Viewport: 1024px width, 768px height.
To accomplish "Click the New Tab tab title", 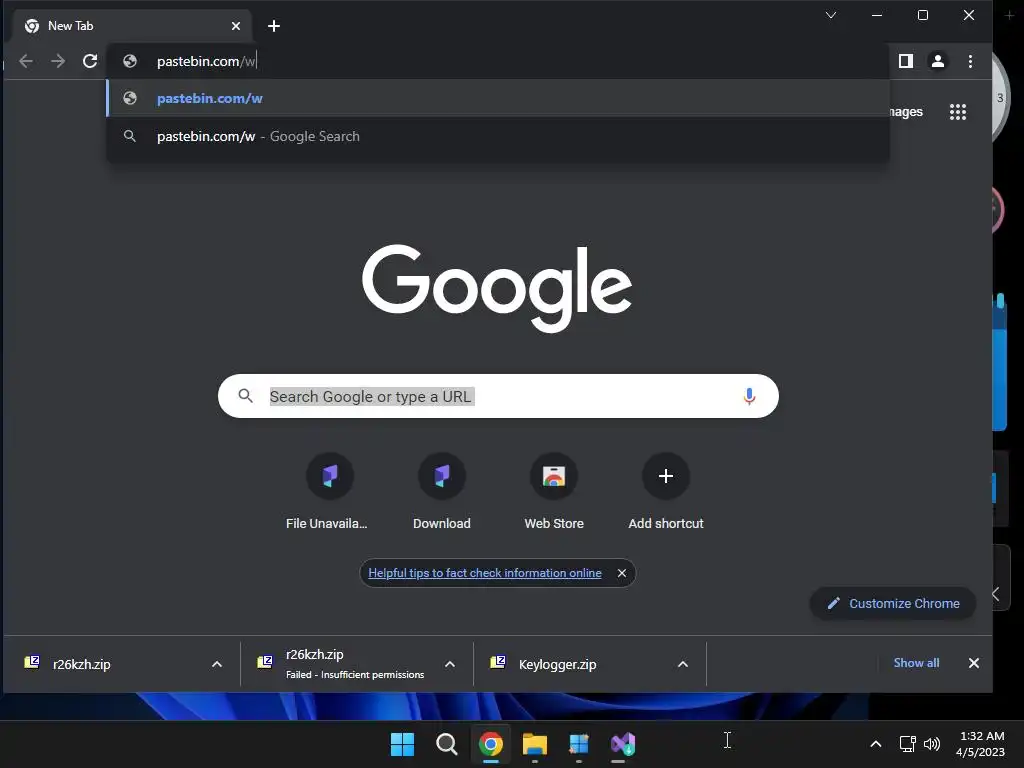I will (71, 26).
